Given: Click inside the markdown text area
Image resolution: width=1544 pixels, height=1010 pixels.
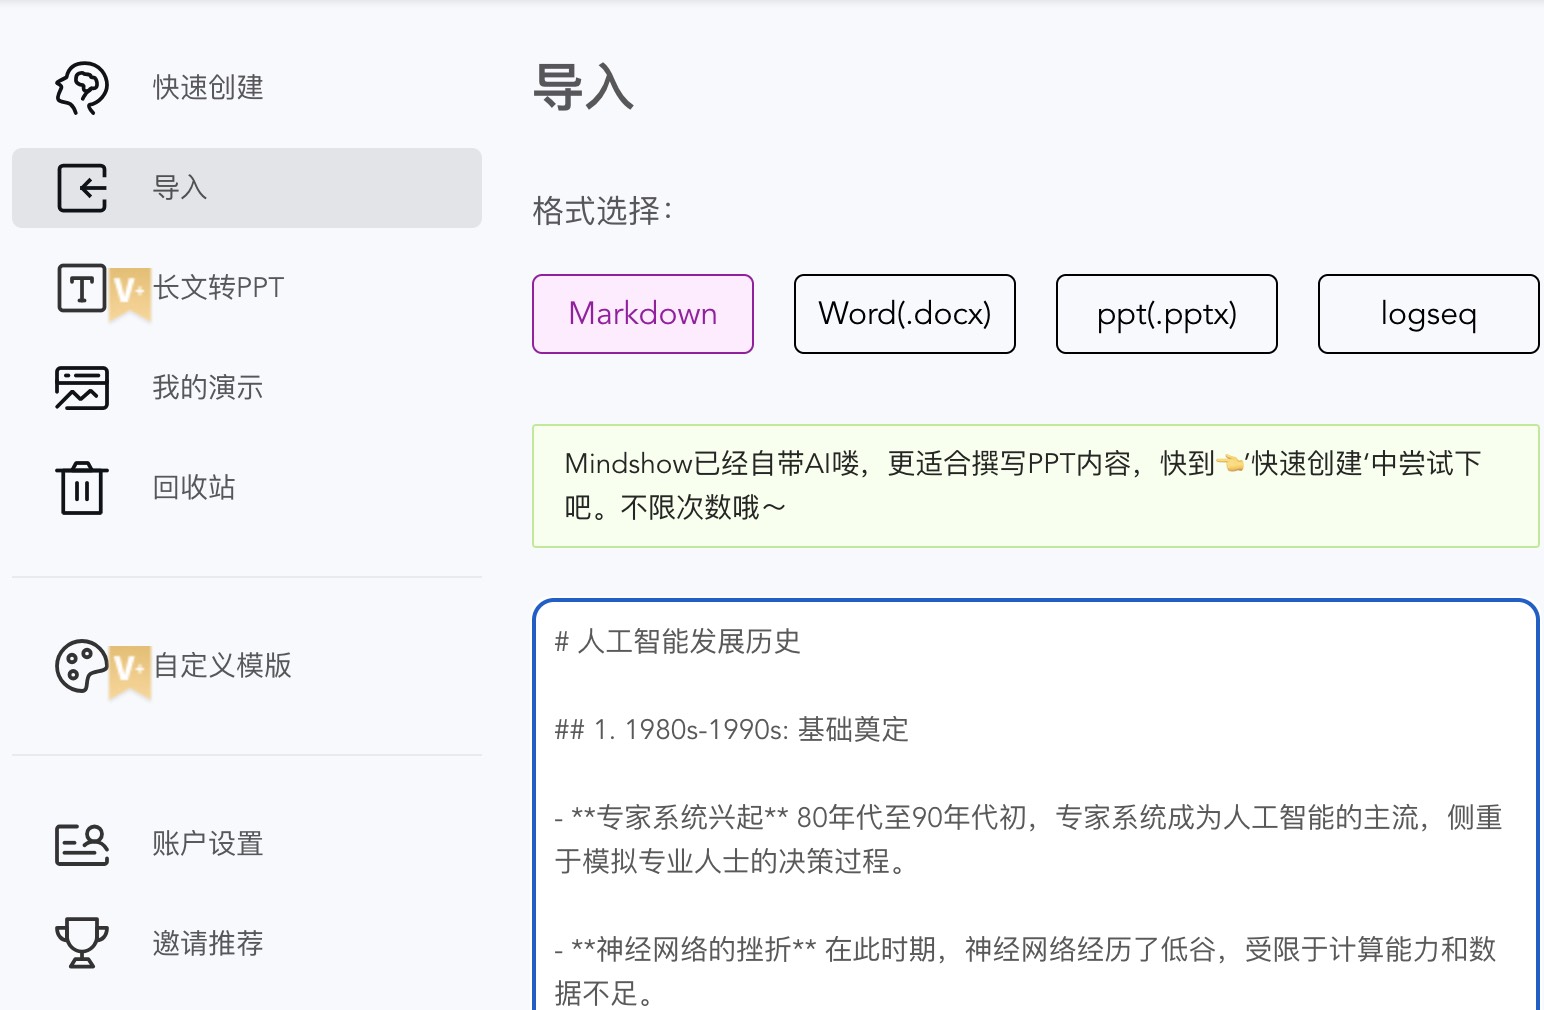Looking at the screenshot, I should click(x=1036, y=805).
